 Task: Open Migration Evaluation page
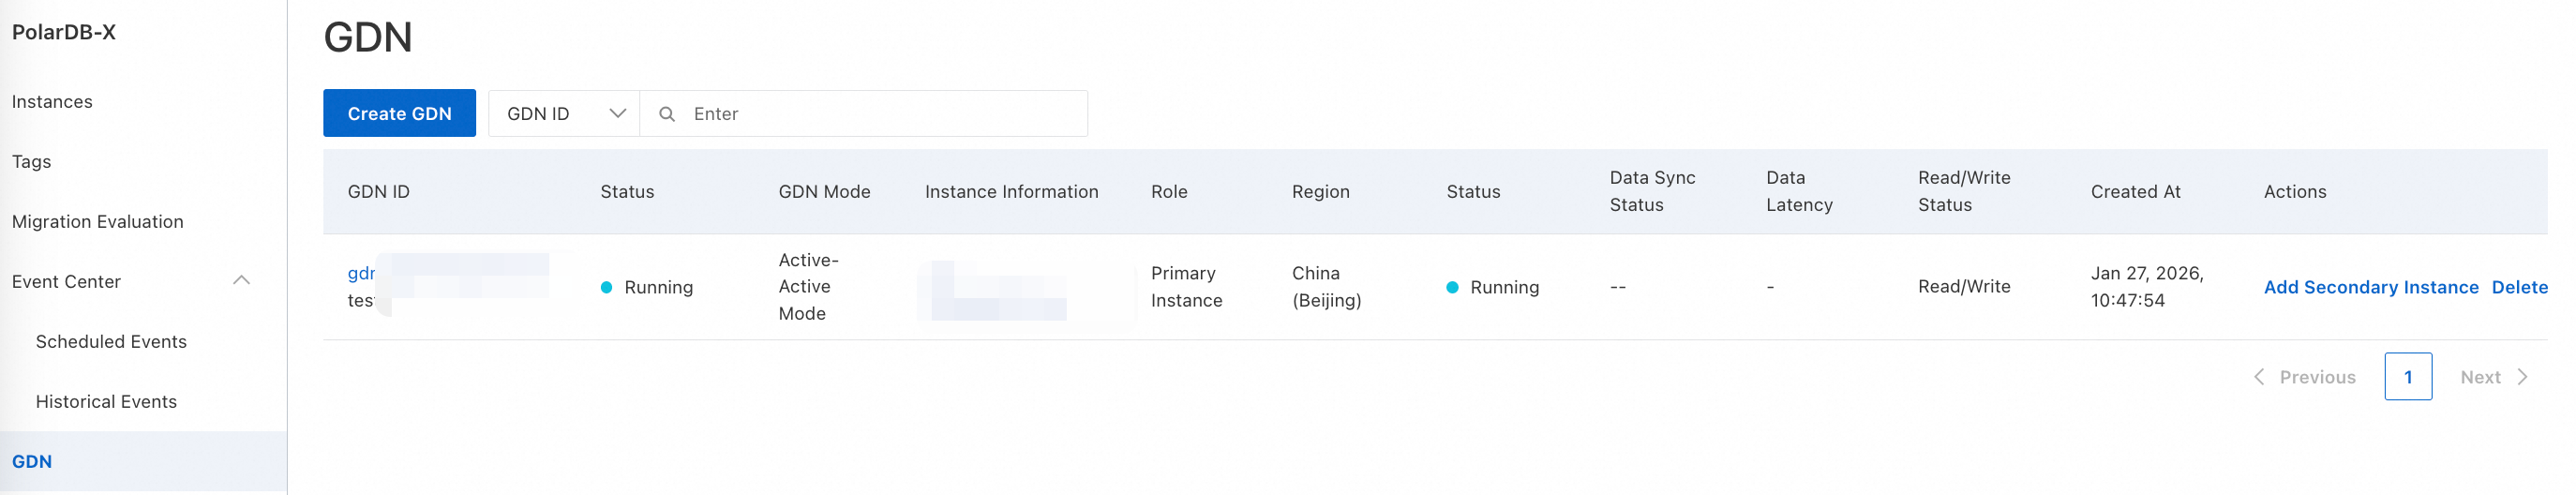(98, 222)
